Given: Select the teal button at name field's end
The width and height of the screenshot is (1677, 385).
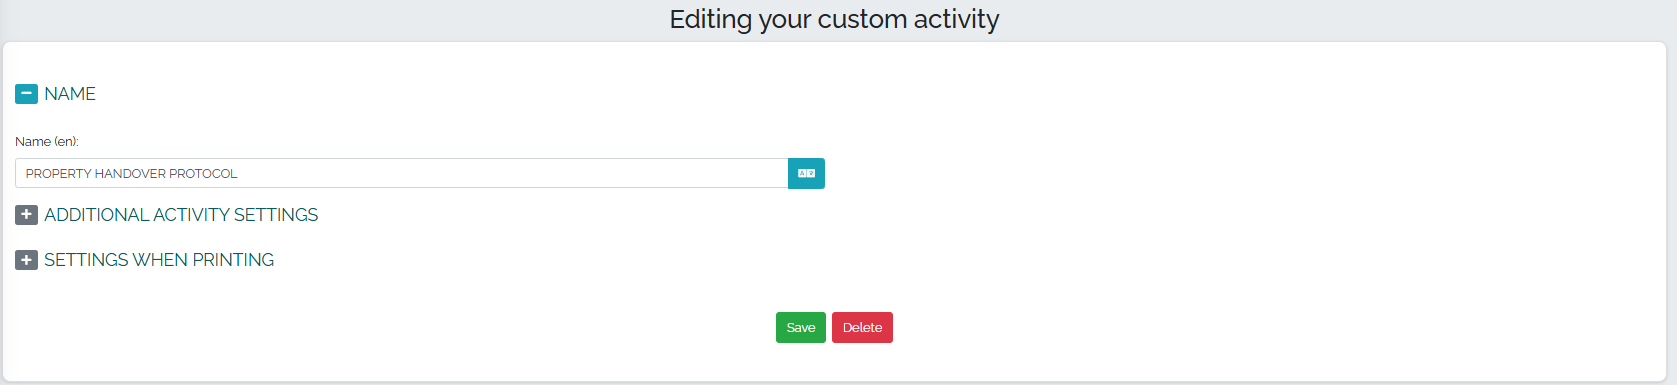Looking at the screenshot, I should pyautogui.click(x=806, y=173).
